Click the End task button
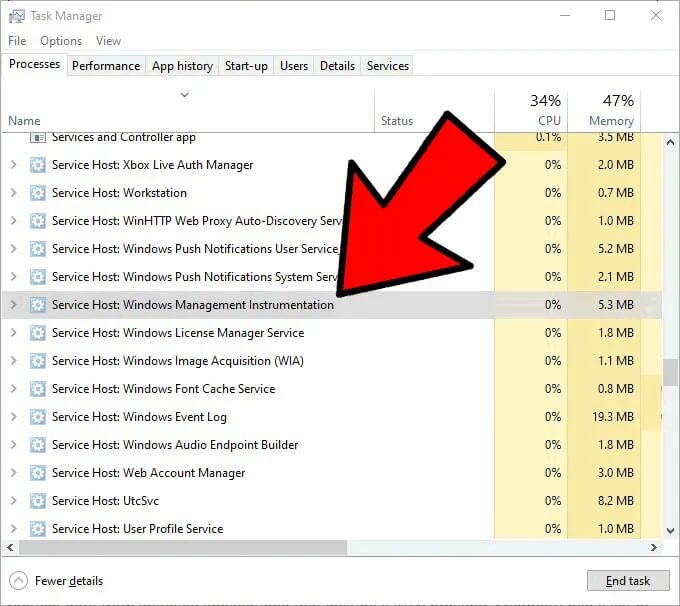This screenshot has width=680, height=606. click(x=628, y=581)
